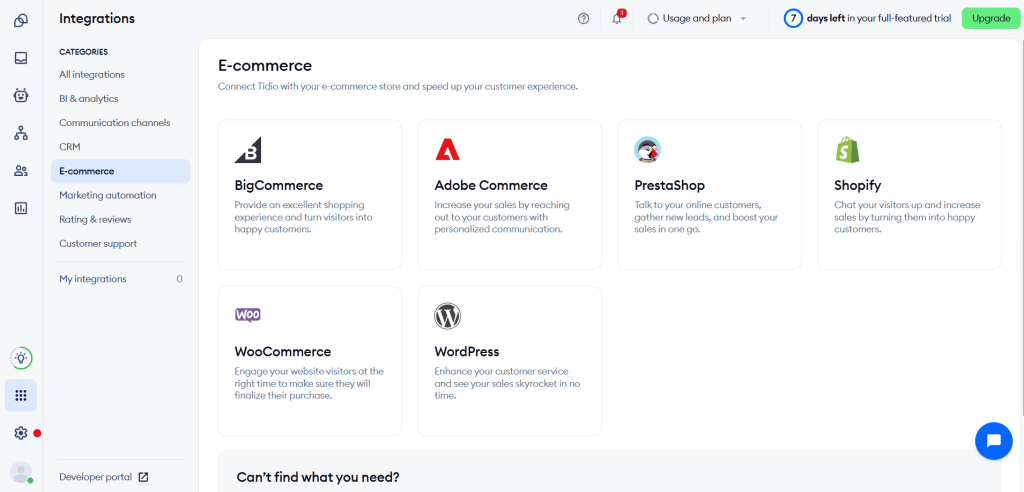Open the Customers people icon

tap(21, 171)
